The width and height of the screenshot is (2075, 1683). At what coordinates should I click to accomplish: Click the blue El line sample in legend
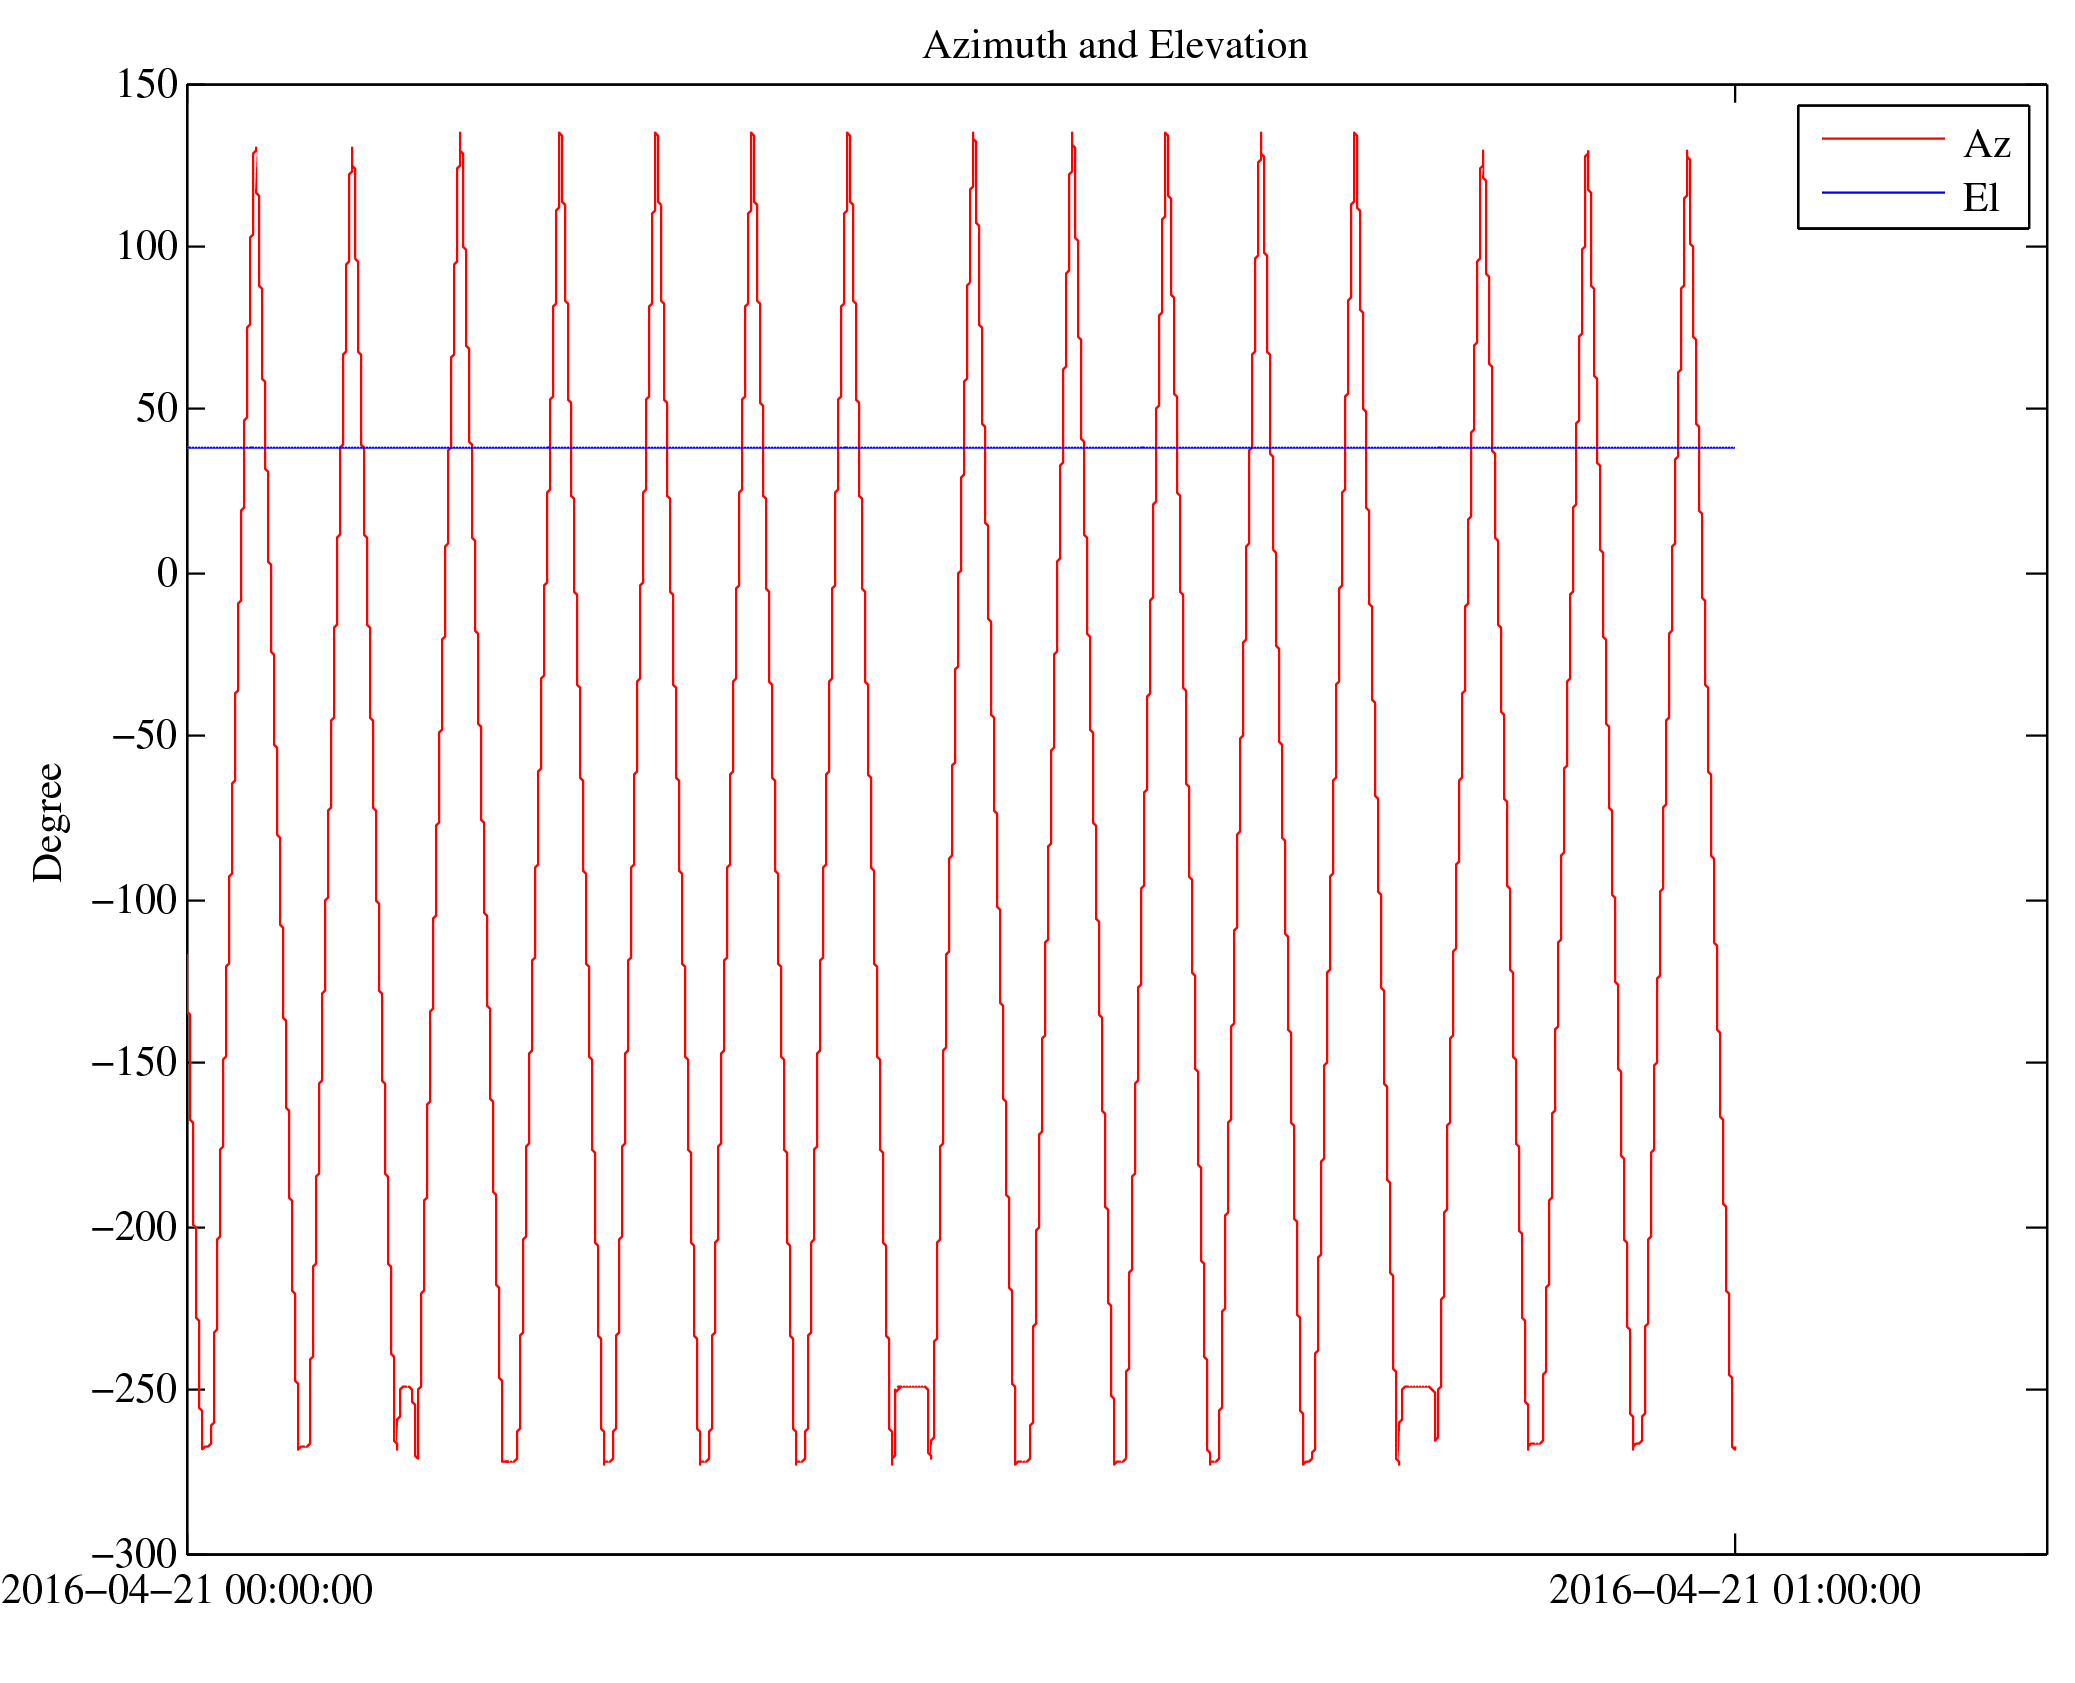pyautogui.click(x=1882, y=192)
